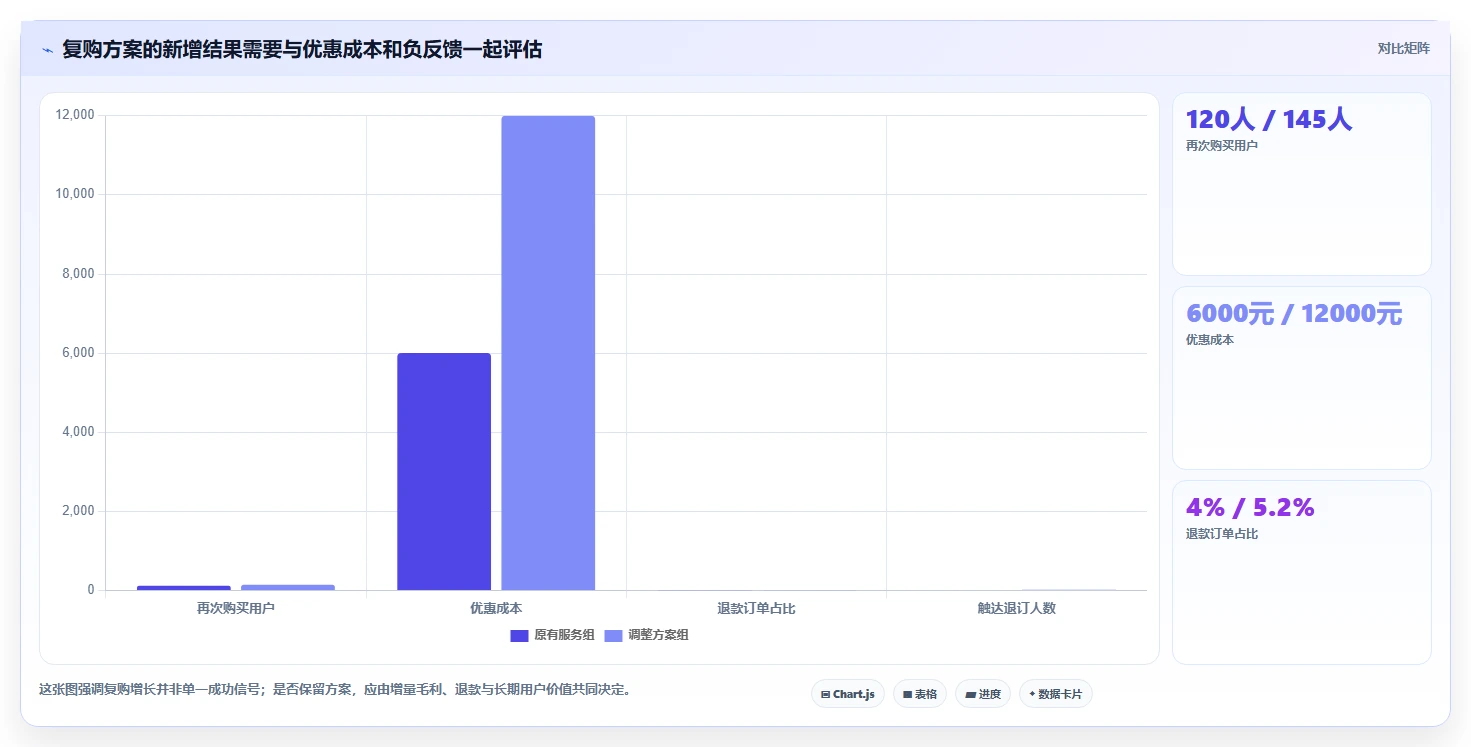Click the footnote text starting 这张图强调

point(335,690)
